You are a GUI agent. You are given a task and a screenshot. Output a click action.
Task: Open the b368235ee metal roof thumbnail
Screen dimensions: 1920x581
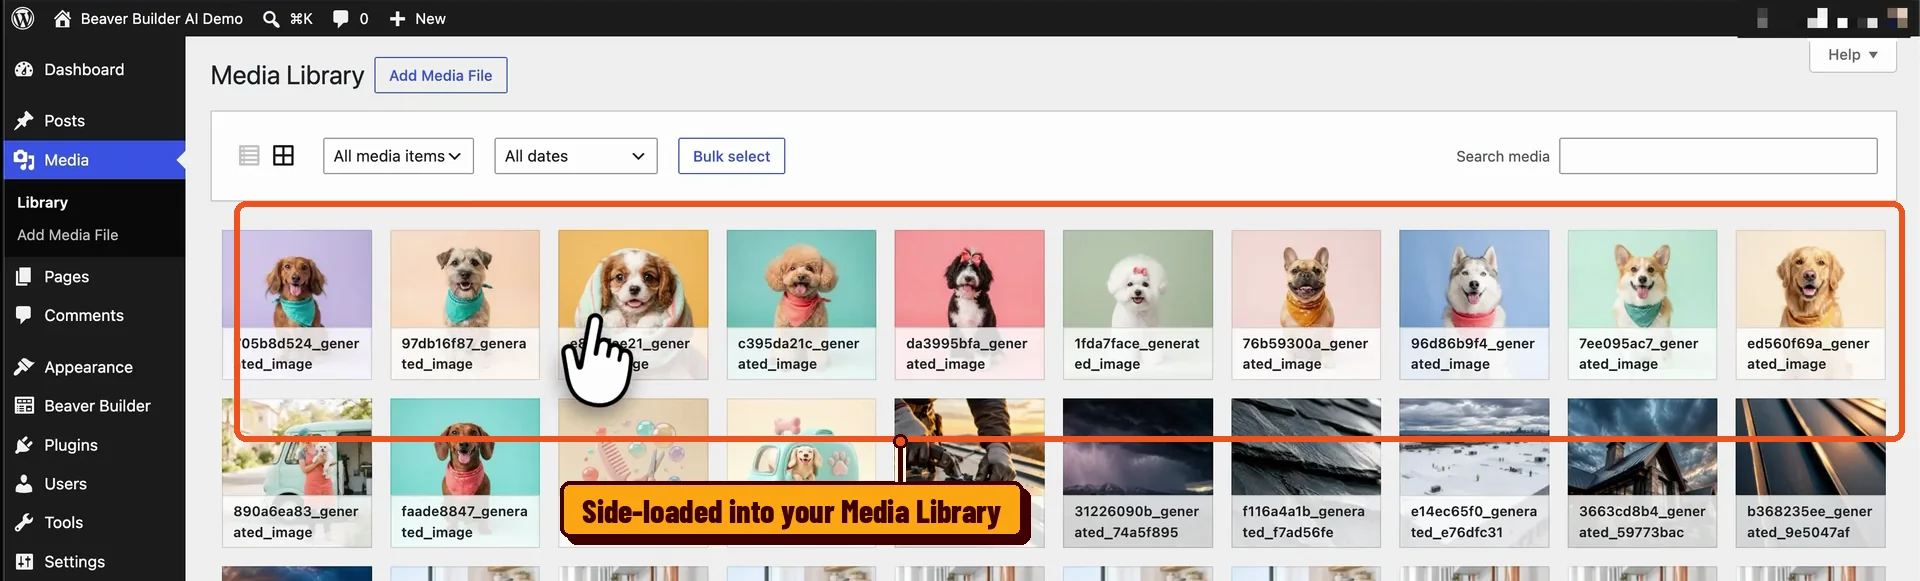[x=1810, y=473]
